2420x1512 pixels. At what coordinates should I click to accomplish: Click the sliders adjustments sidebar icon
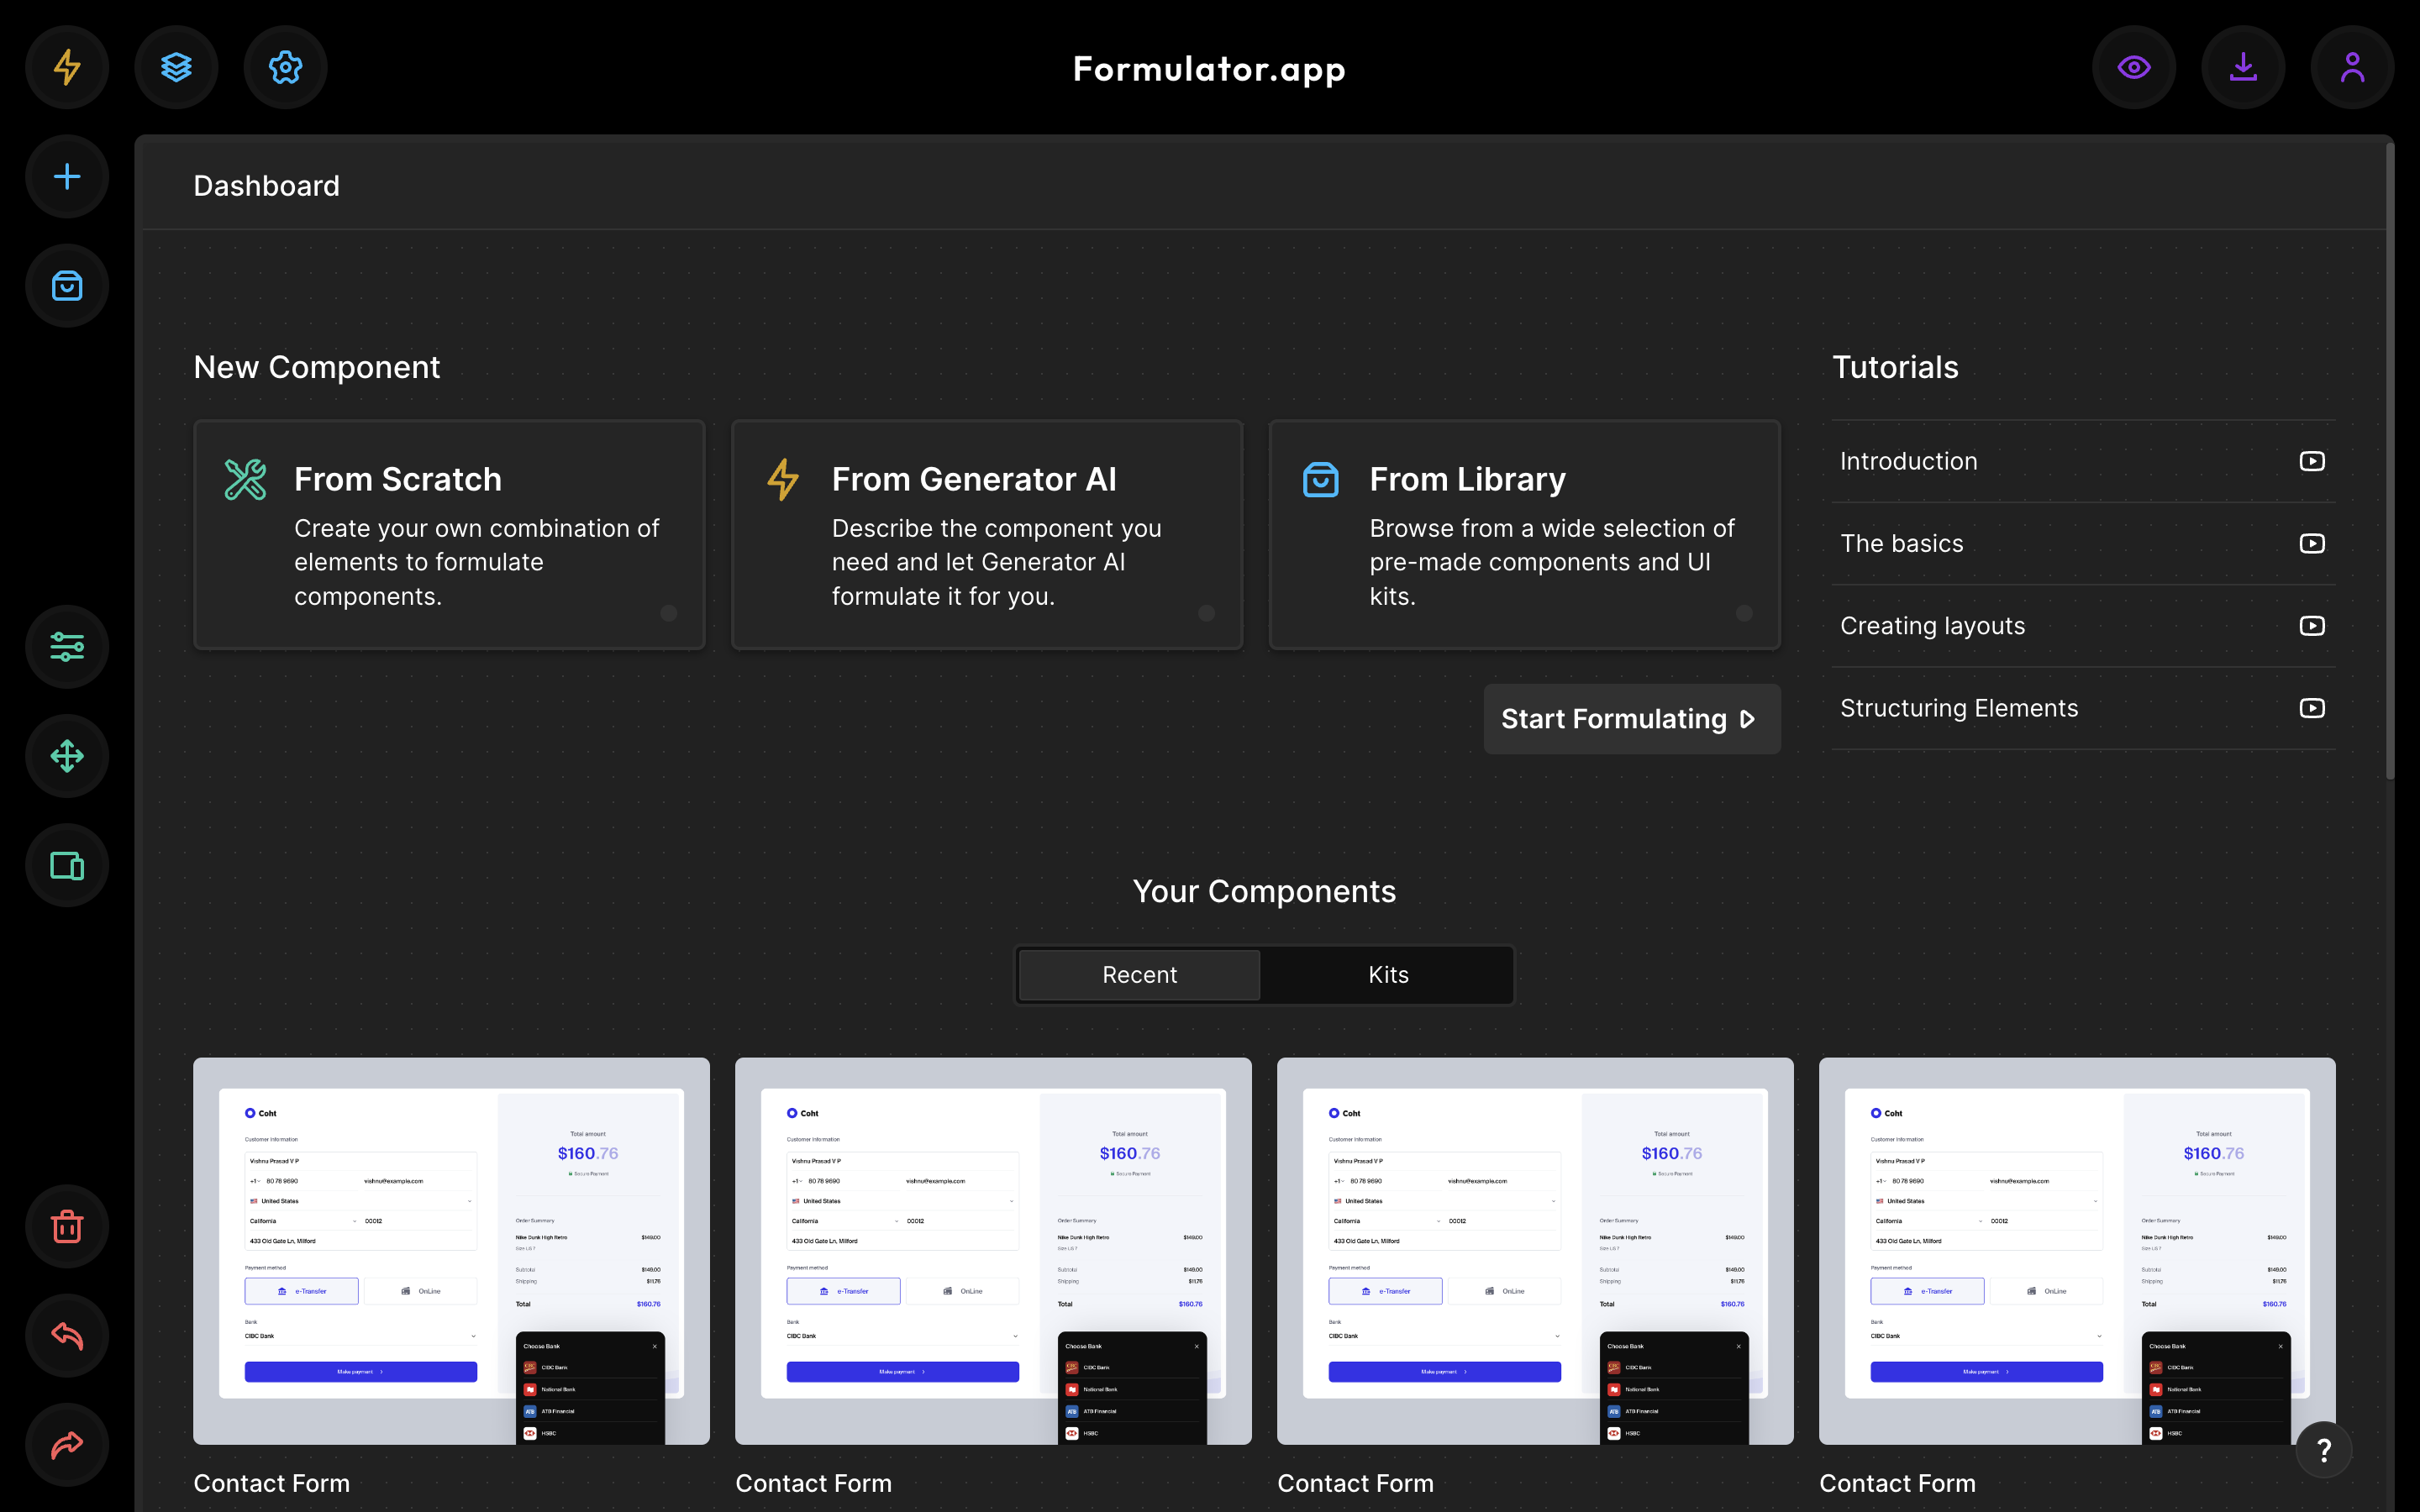[67, 647]
